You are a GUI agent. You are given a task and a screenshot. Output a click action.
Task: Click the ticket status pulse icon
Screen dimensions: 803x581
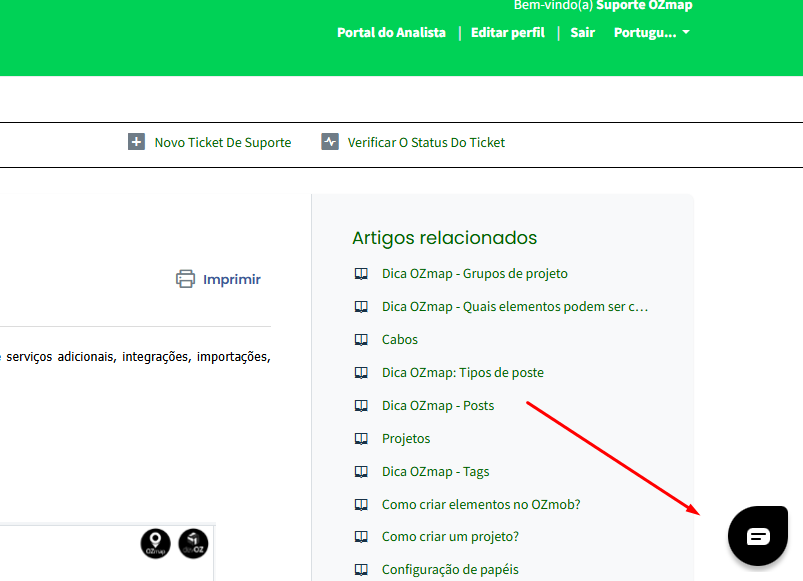point(330,142)
